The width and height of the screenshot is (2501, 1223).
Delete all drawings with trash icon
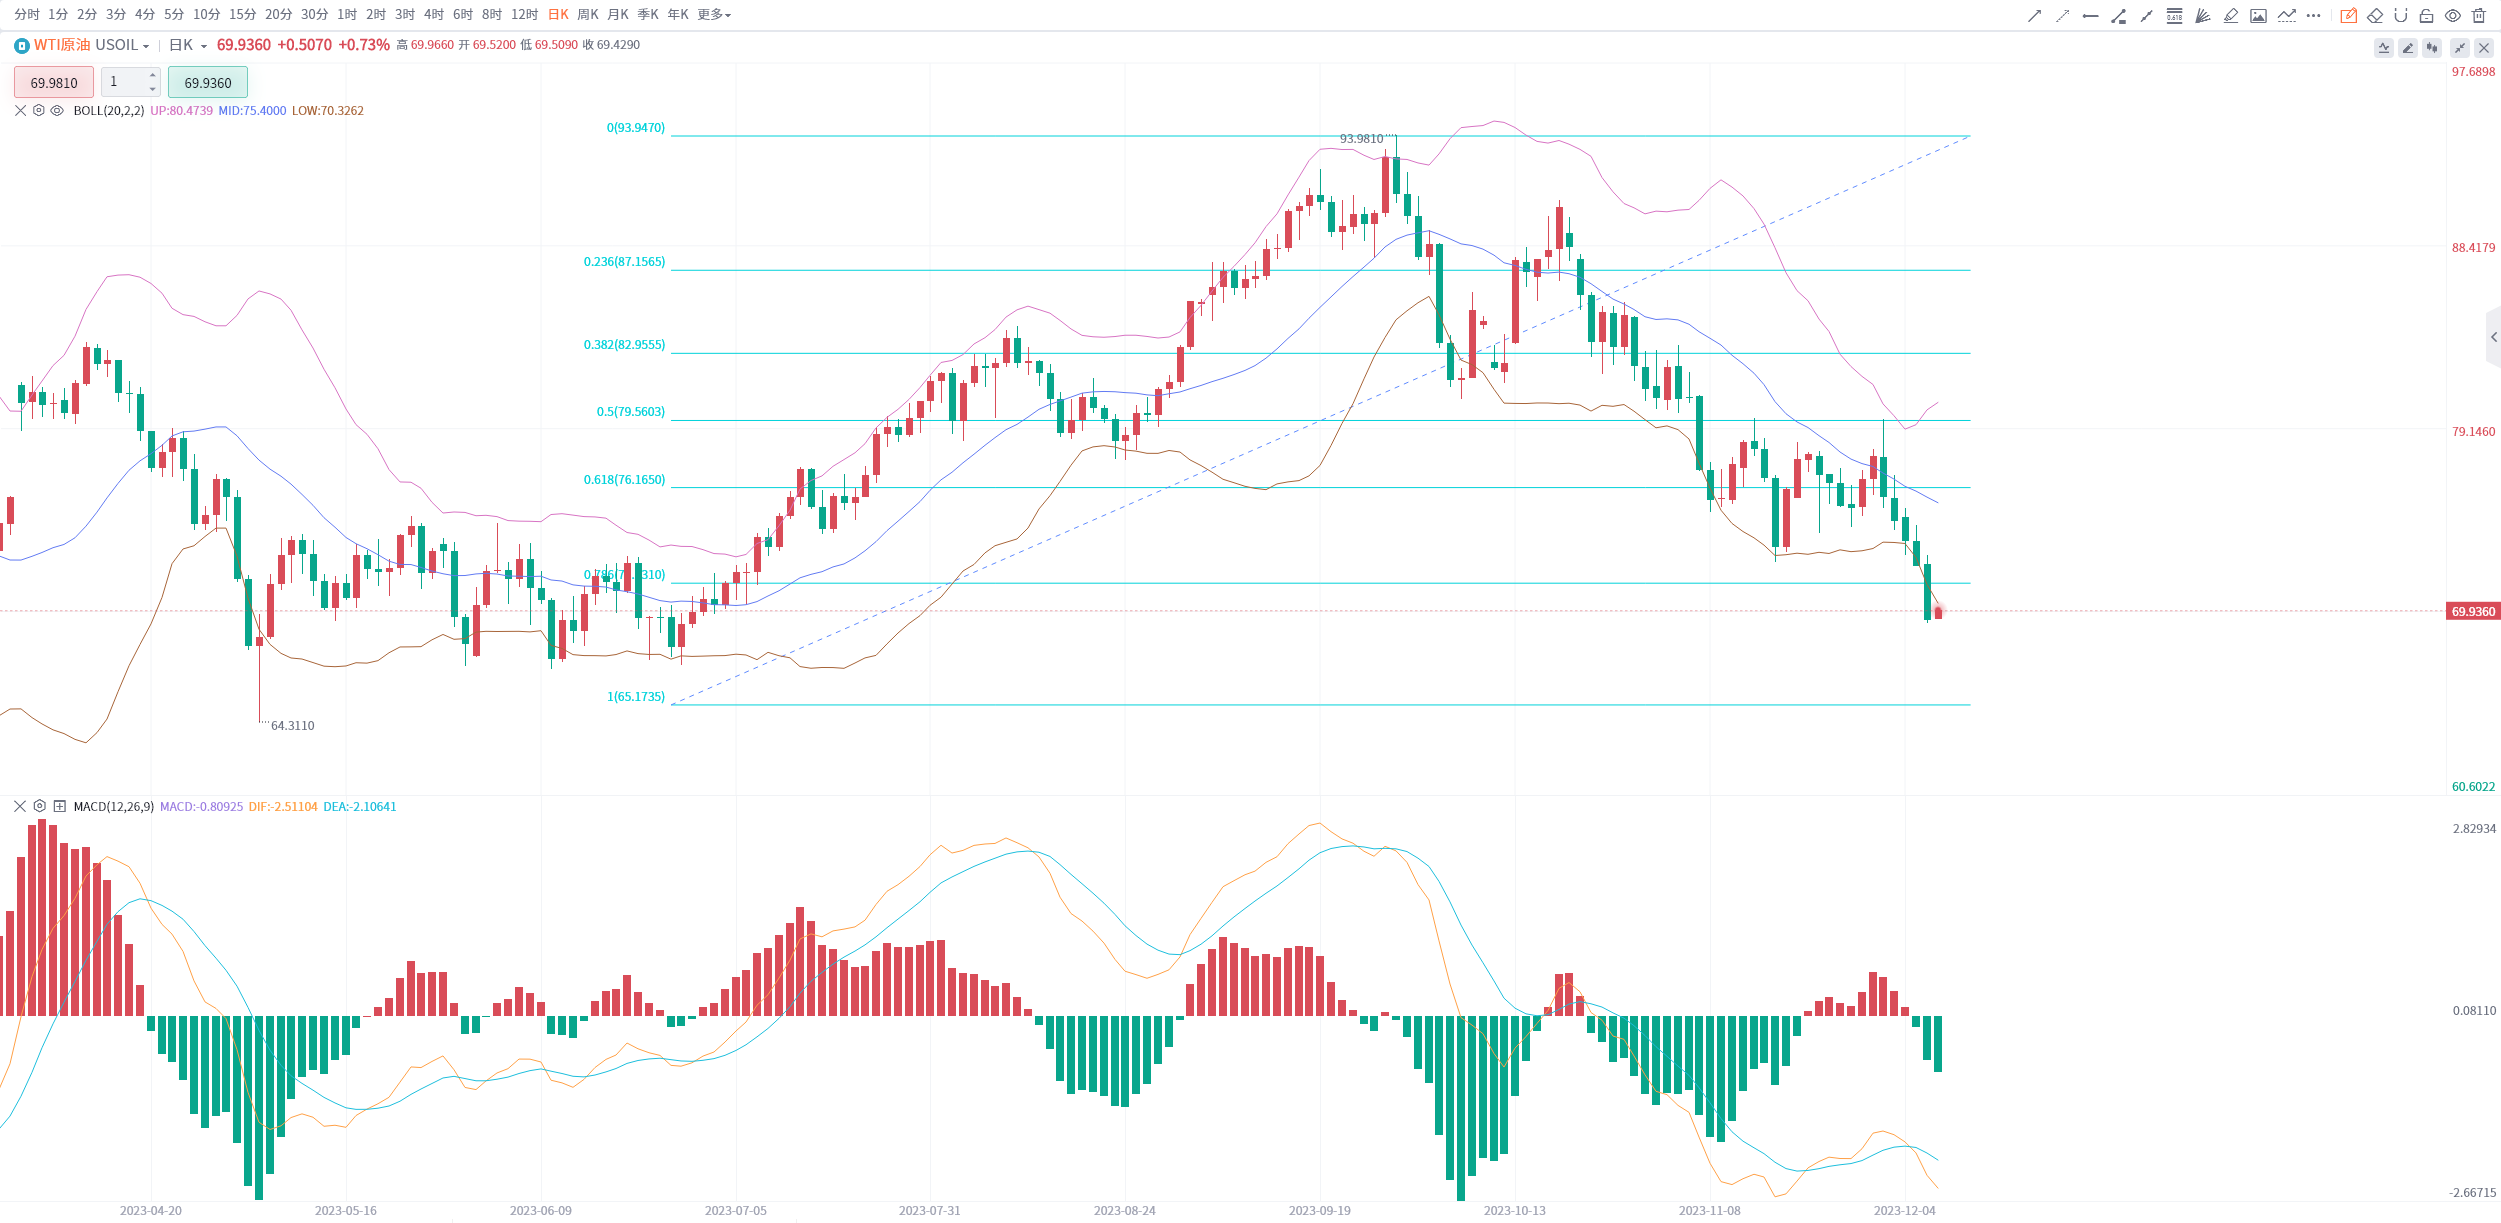(2479, 15)
